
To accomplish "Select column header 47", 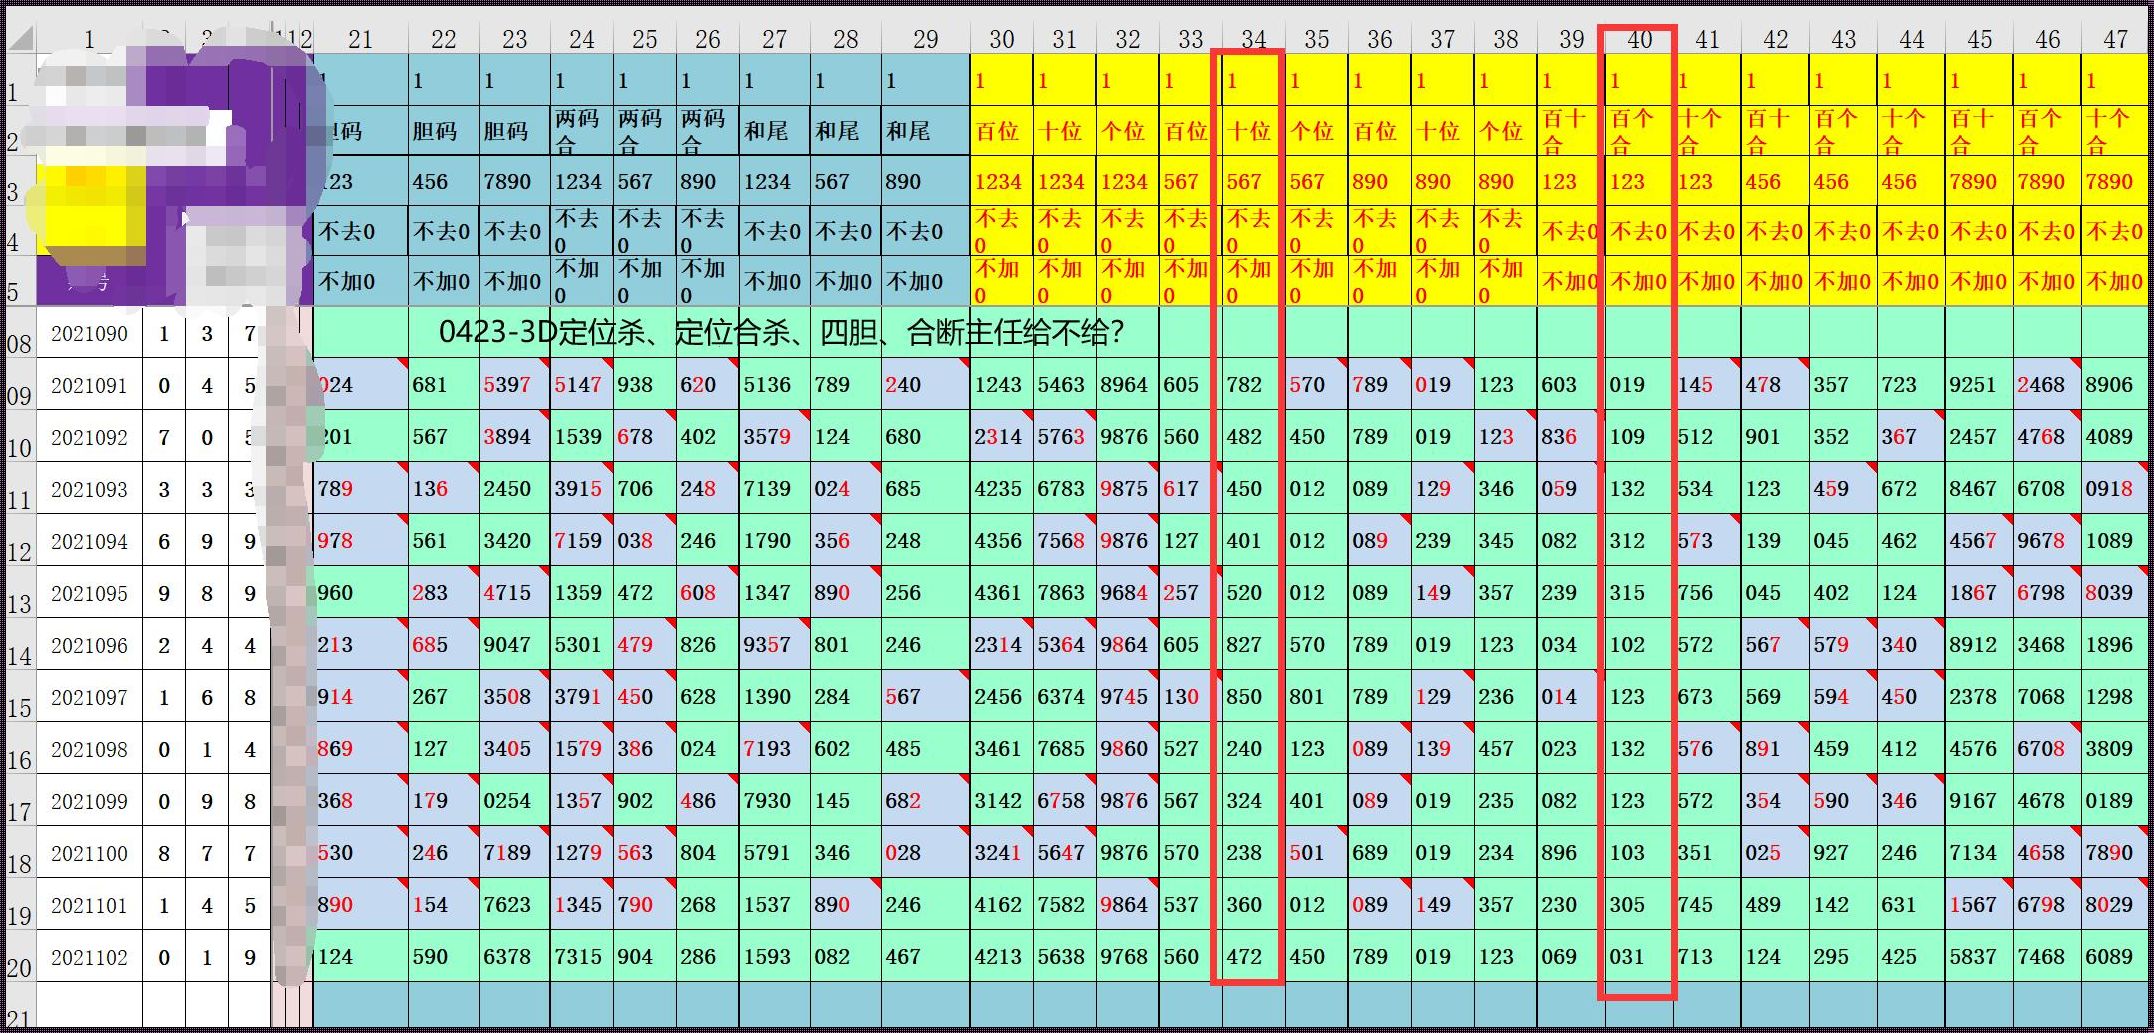I will tap(2115, 39).
